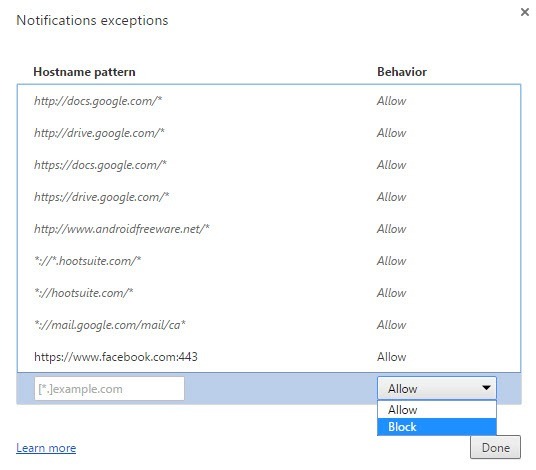Focus the [*.]example.com hostname field
536x470 pixels.
pos(109,389)
